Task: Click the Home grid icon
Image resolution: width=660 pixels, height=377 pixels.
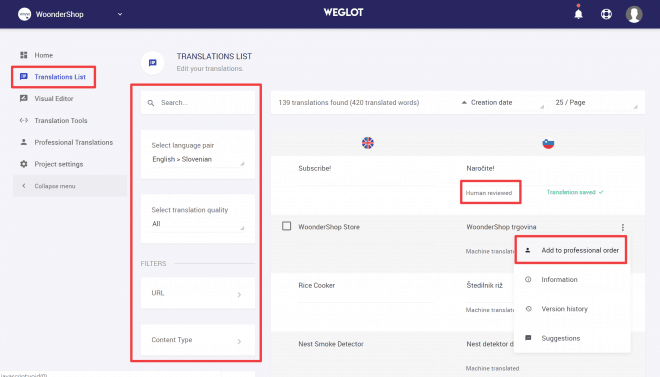Action: 24,55
